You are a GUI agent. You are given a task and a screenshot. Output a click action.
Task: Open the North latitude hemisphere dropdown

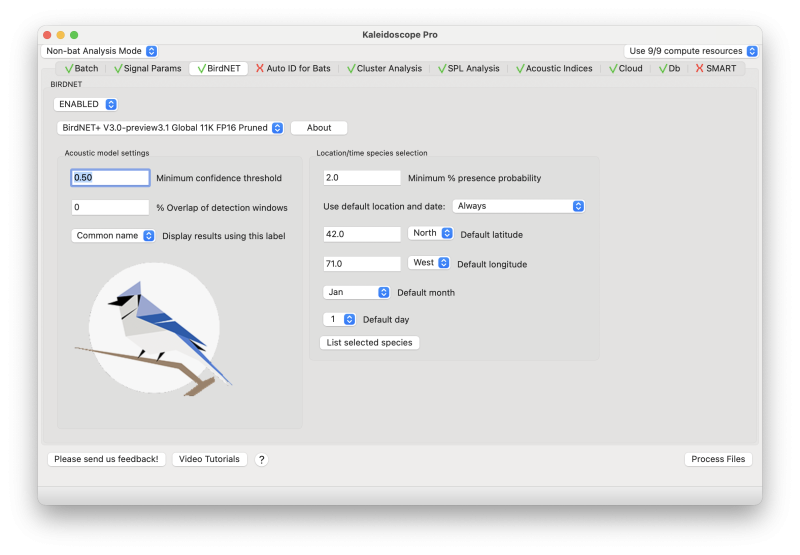pyautogui.click(x=431, y=233)
